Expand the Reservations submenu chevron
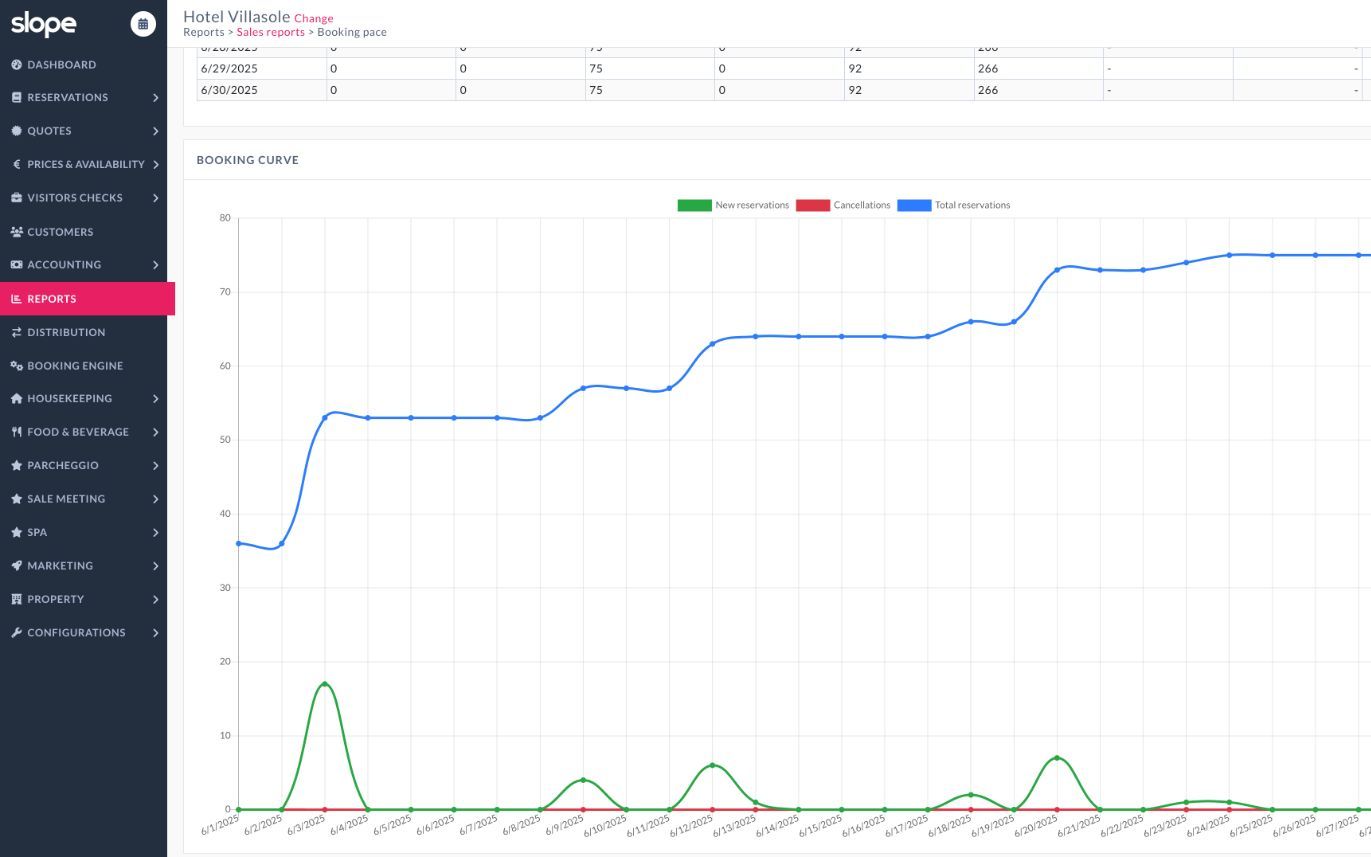Image resolution: width=1371 pixels, height=857 pixels. (156, 98)
